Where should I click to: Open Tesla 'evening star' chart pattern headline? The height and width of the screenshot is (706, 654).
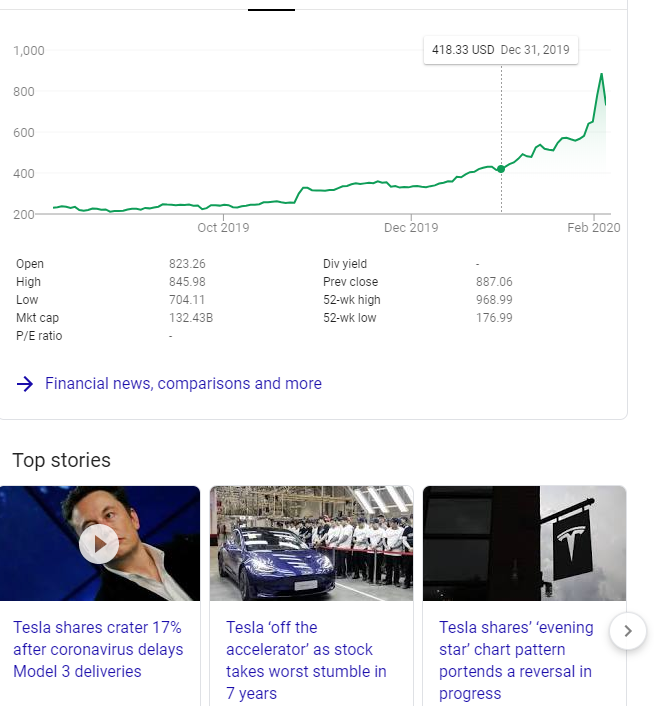tap(516, 660)
